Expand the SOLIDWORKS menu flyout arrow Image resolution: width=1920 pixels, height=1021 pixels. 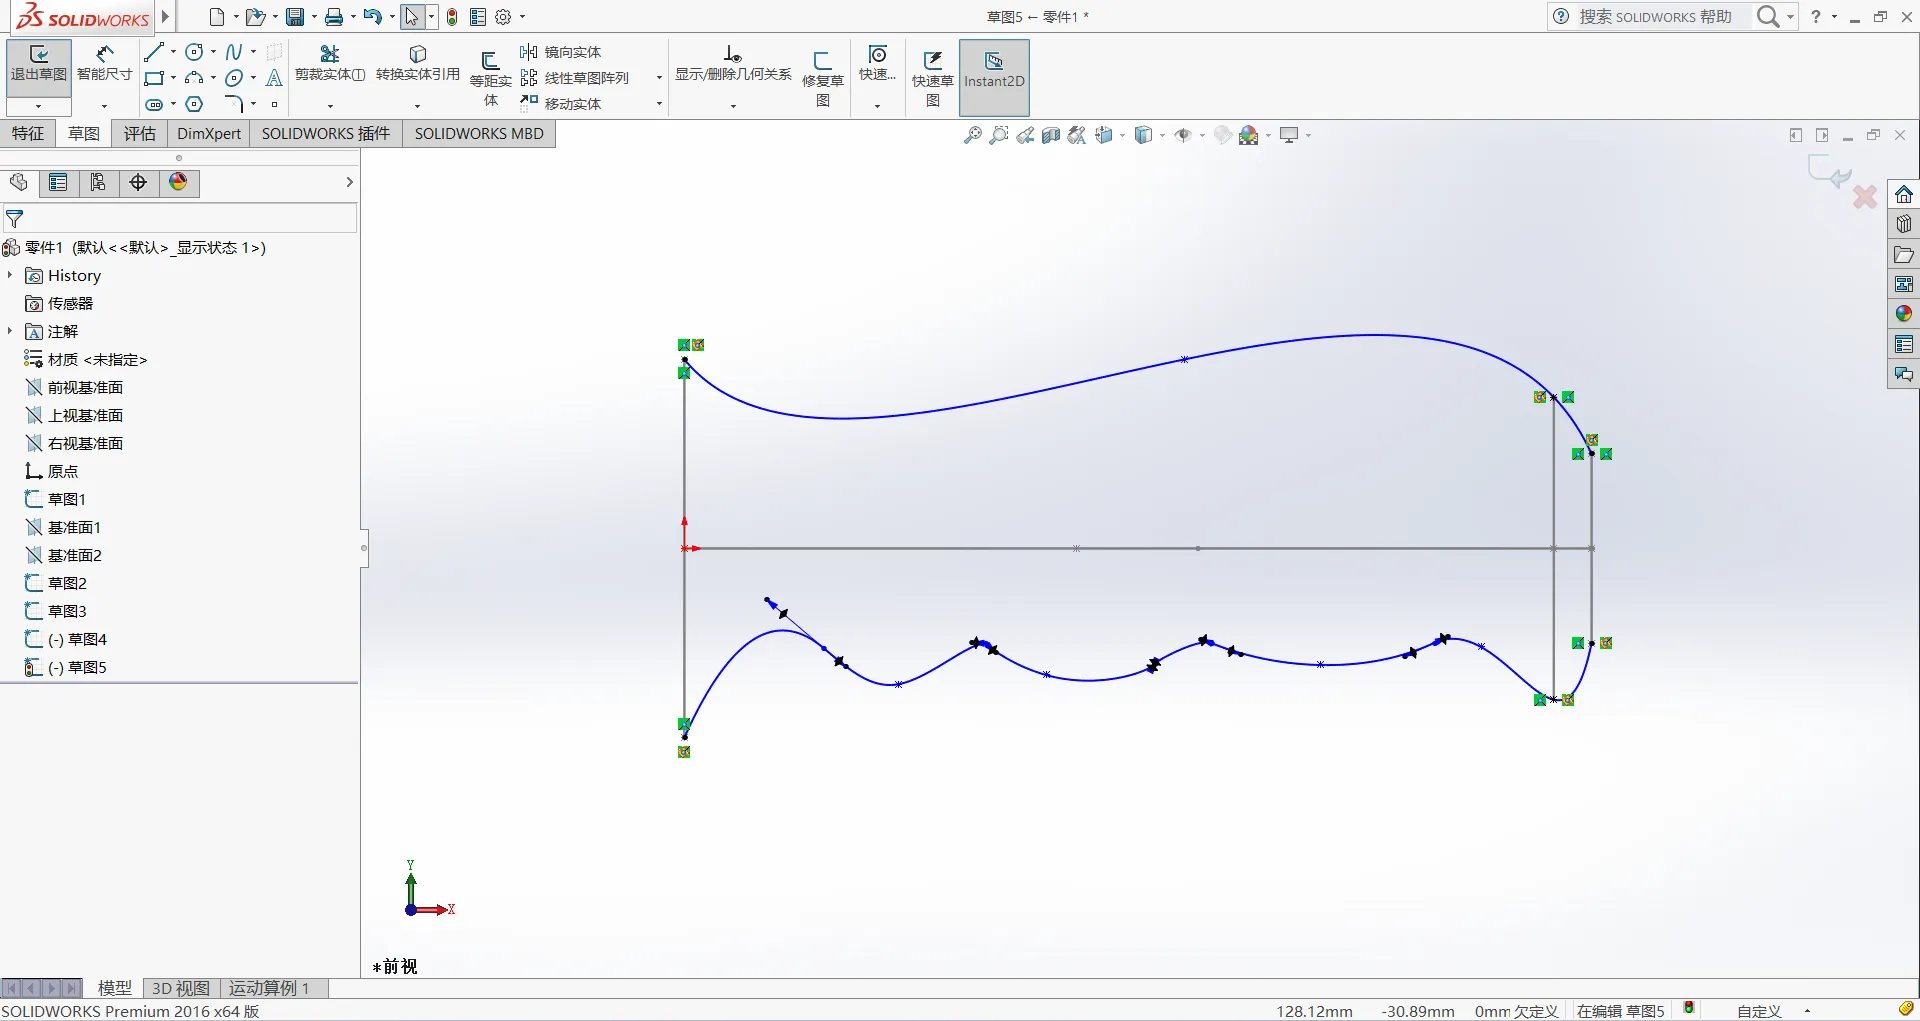coord(166,17)
